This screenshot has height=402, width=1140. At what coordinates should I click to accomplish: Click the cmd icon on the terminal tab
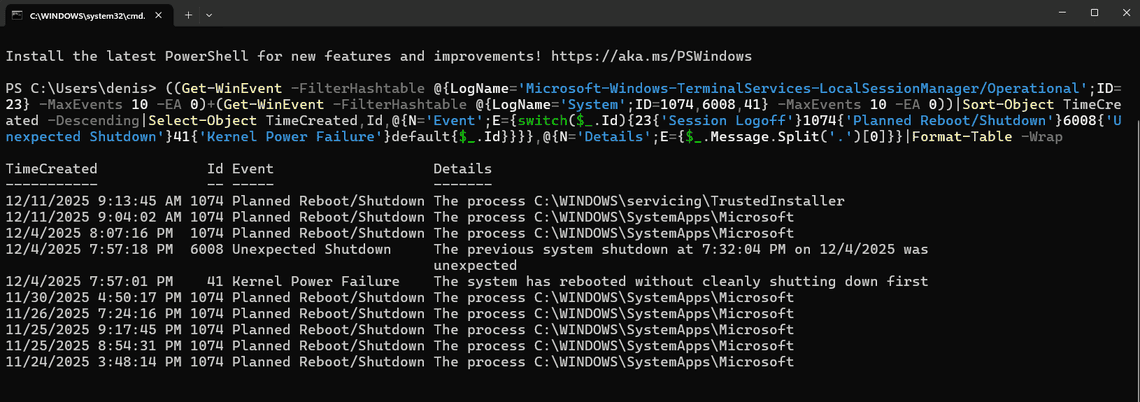[x=17, y=15]
